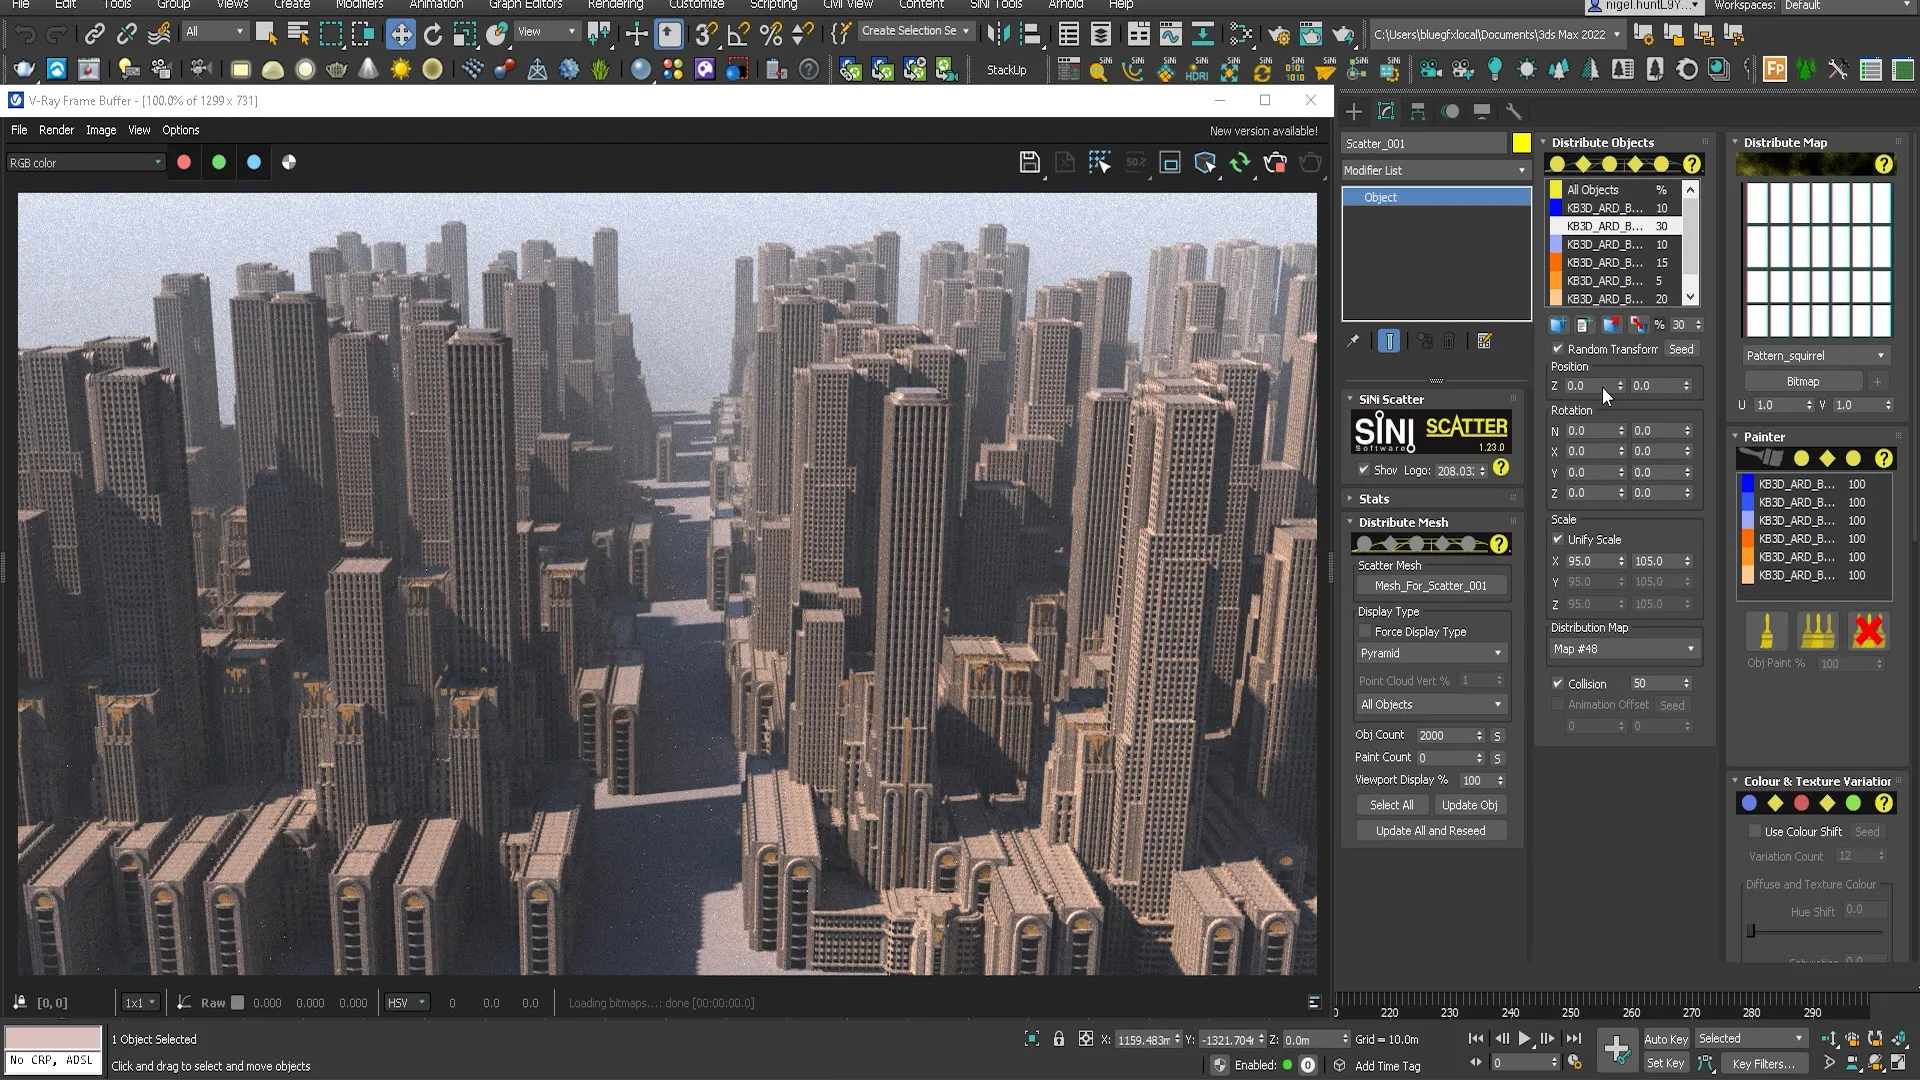Click the Go to End playback icon
This screenshot has width=1920, height=1080.
[1573, 1039]
